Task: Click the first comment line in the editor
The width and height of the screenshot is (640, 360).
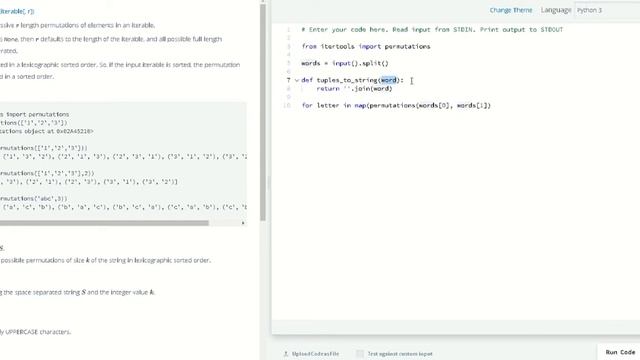Action: [432, 29]
